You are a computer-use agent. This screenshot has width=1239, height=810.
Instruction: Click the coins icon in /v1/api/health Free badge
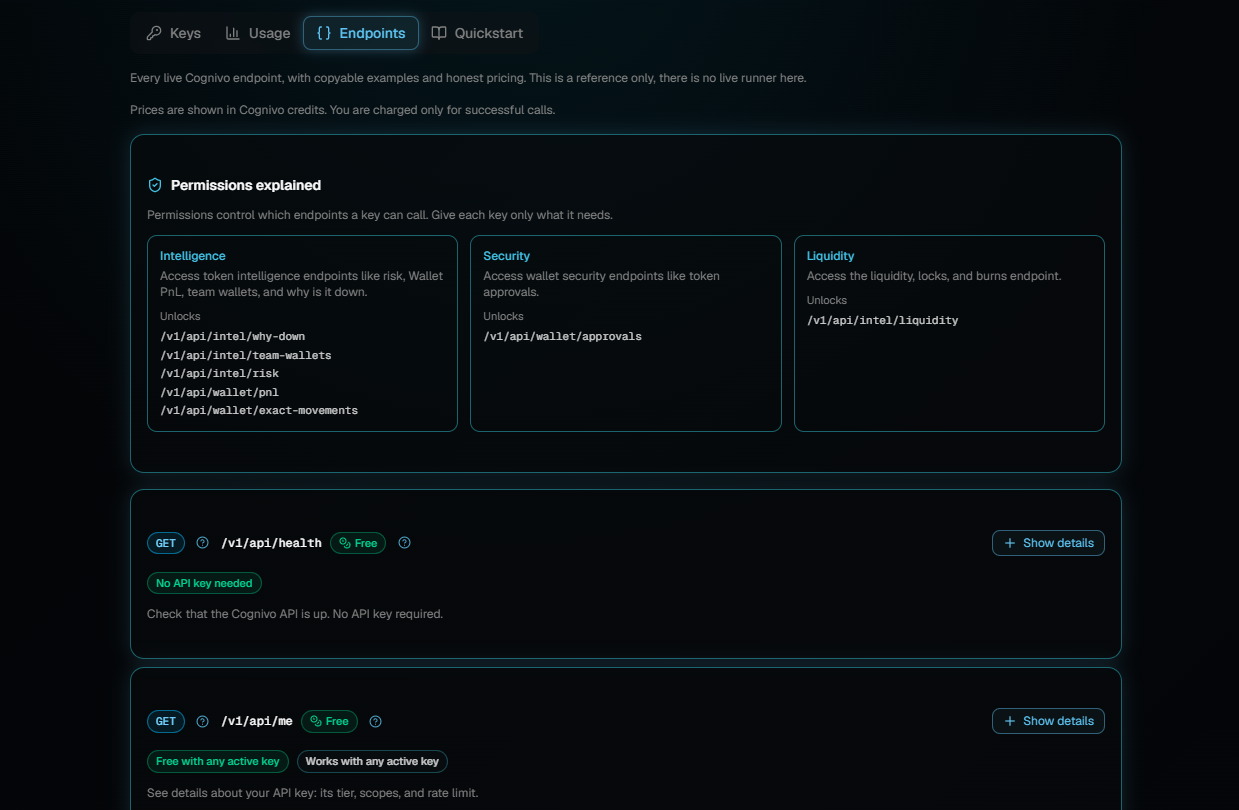pyautogui.click(x=345, y=543)
